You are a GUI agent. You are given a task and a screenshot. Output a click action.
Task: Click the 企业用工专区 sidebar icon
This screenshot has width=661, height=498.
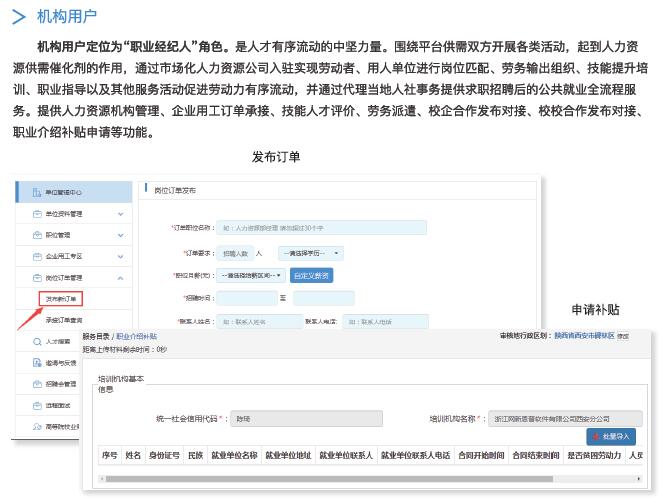click(x=36, y=256)
